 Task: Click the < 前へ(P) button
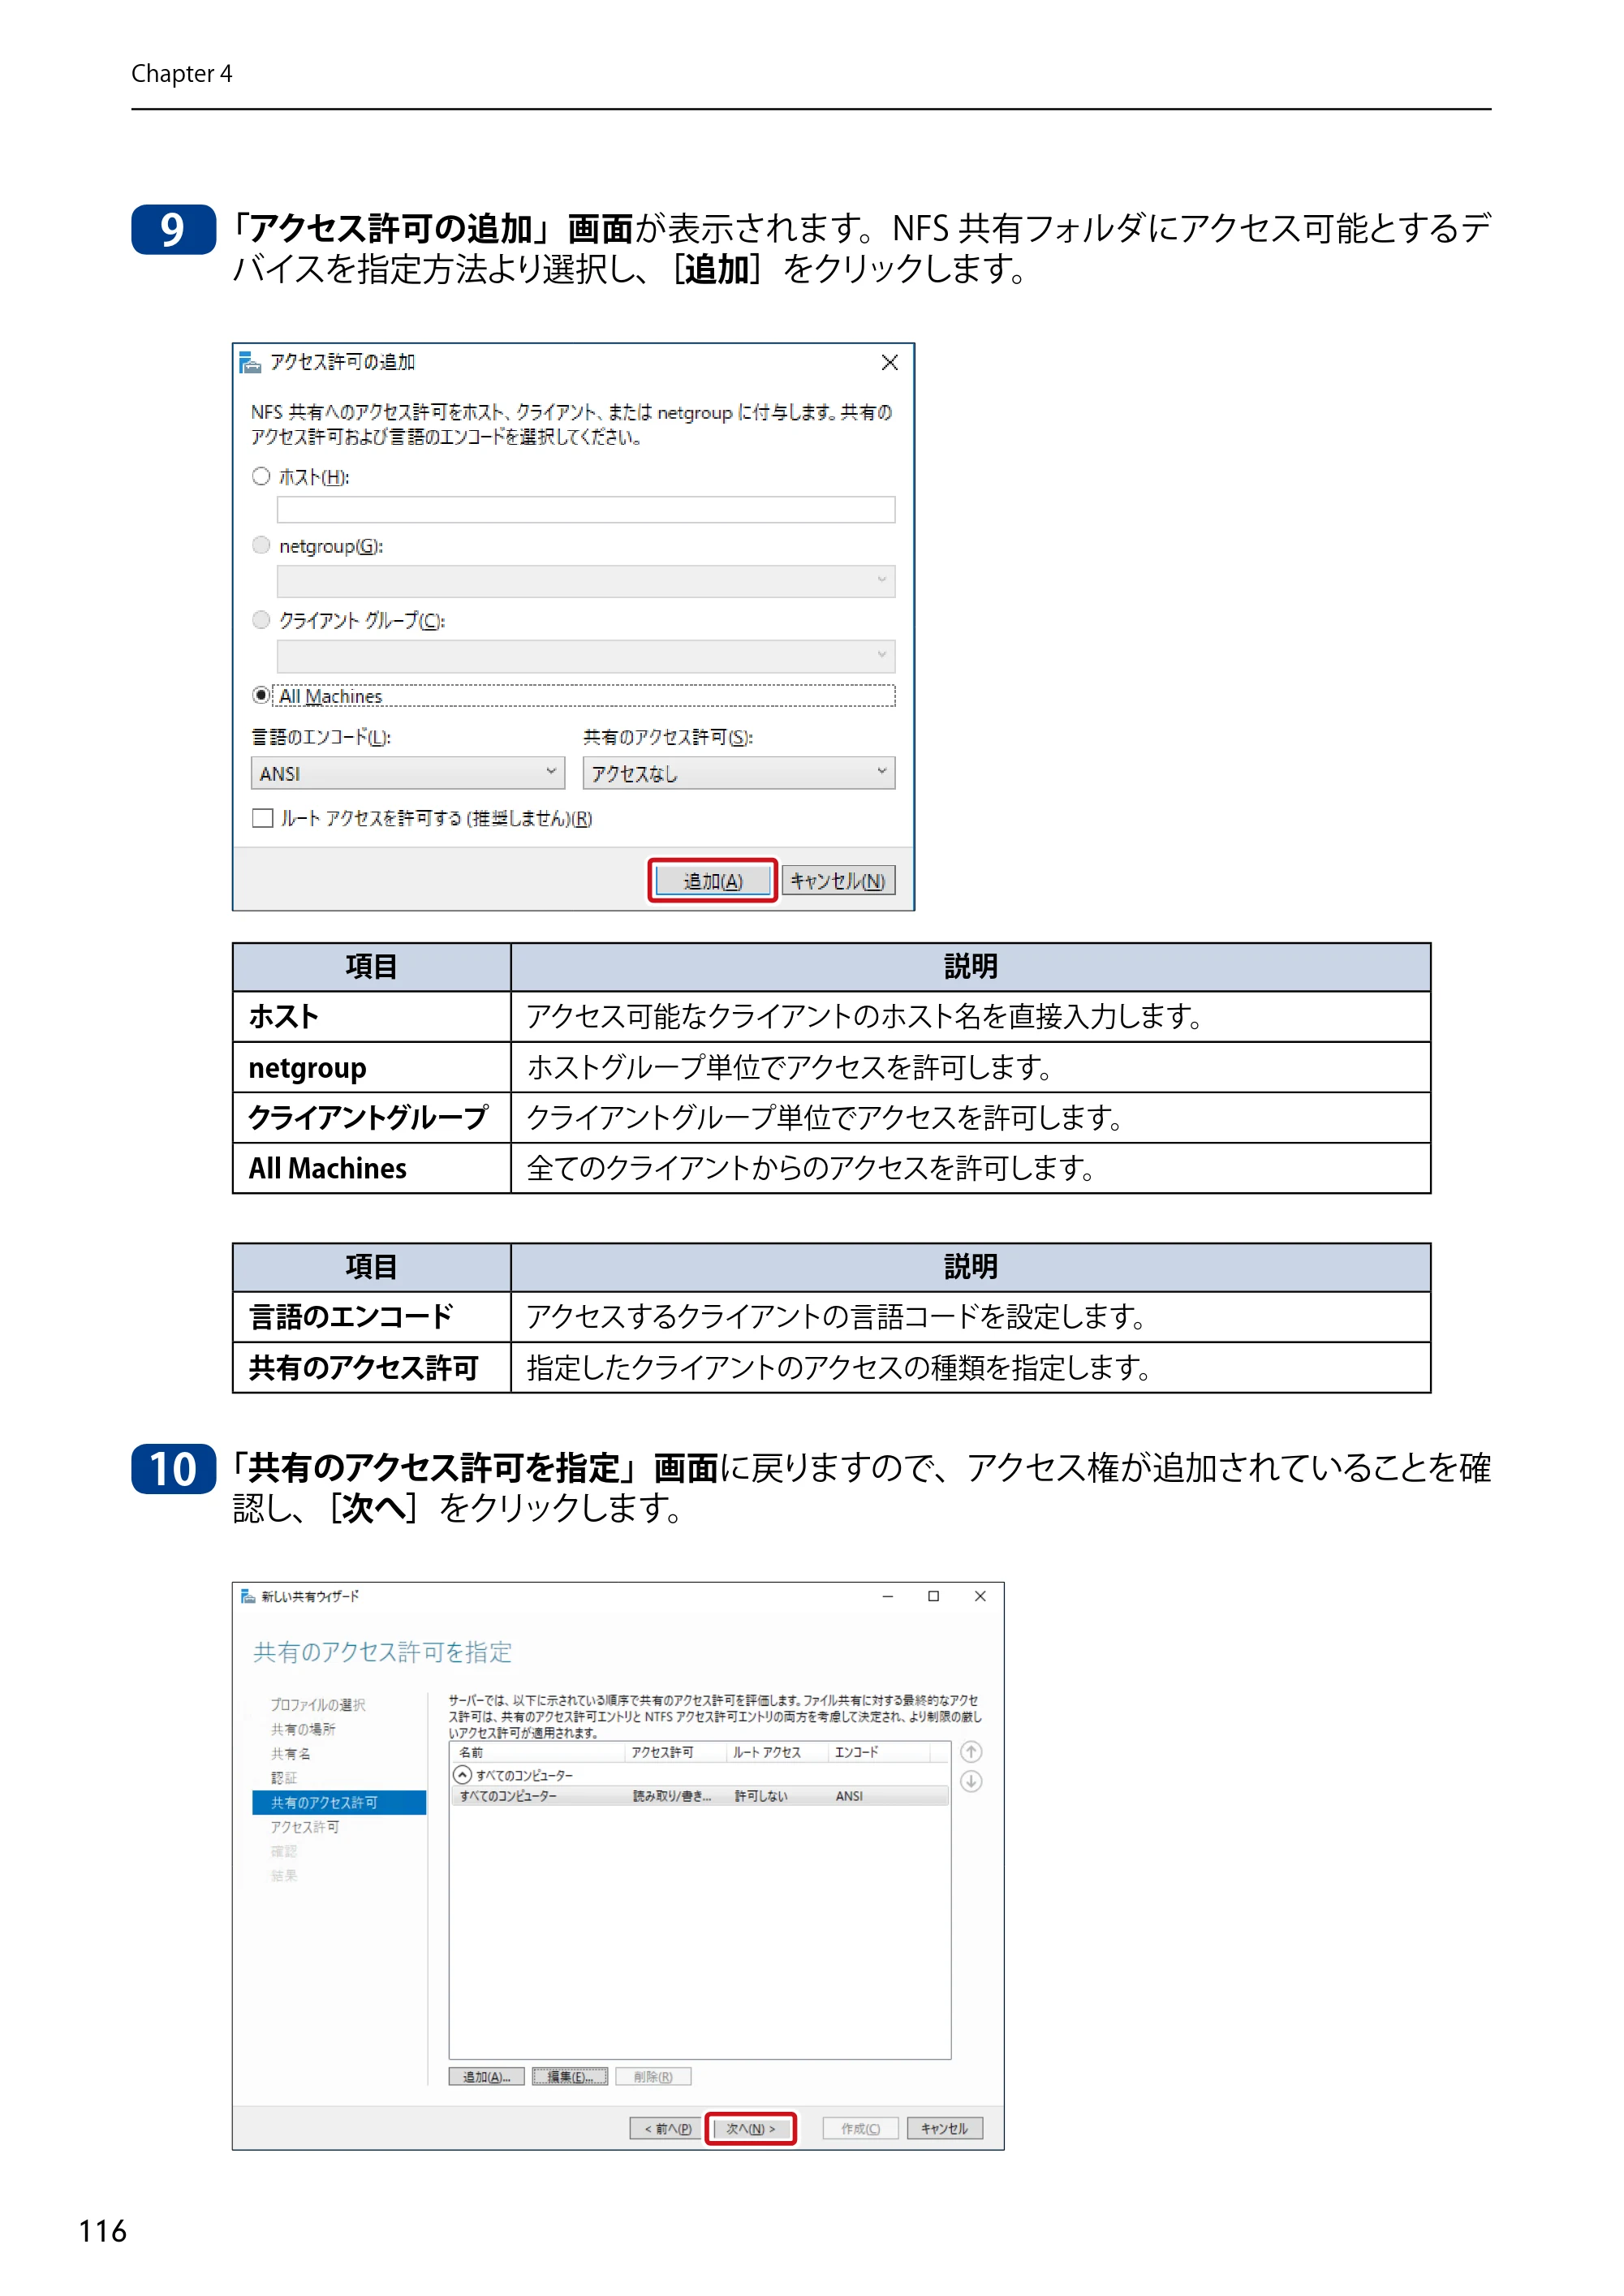(667, 2129)
